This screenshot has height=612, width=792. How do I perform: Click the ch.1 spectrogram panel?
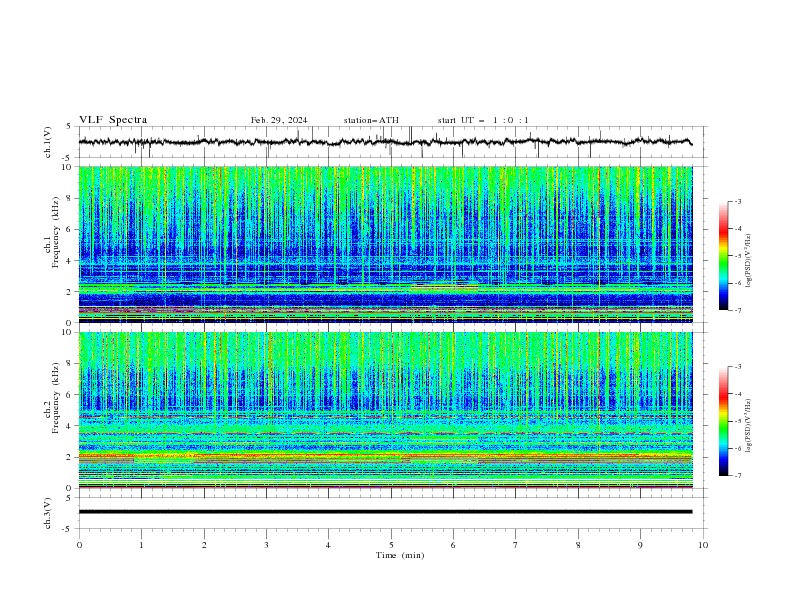[x=385, y=244]
